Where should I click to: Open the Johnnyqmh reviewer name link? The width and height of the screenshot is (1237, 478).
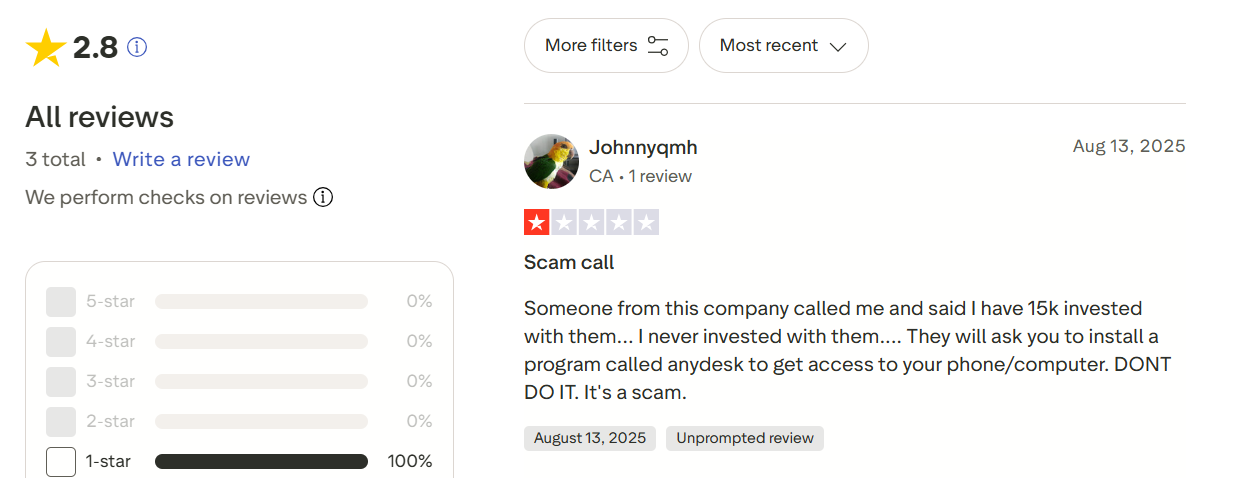[643, 147]
